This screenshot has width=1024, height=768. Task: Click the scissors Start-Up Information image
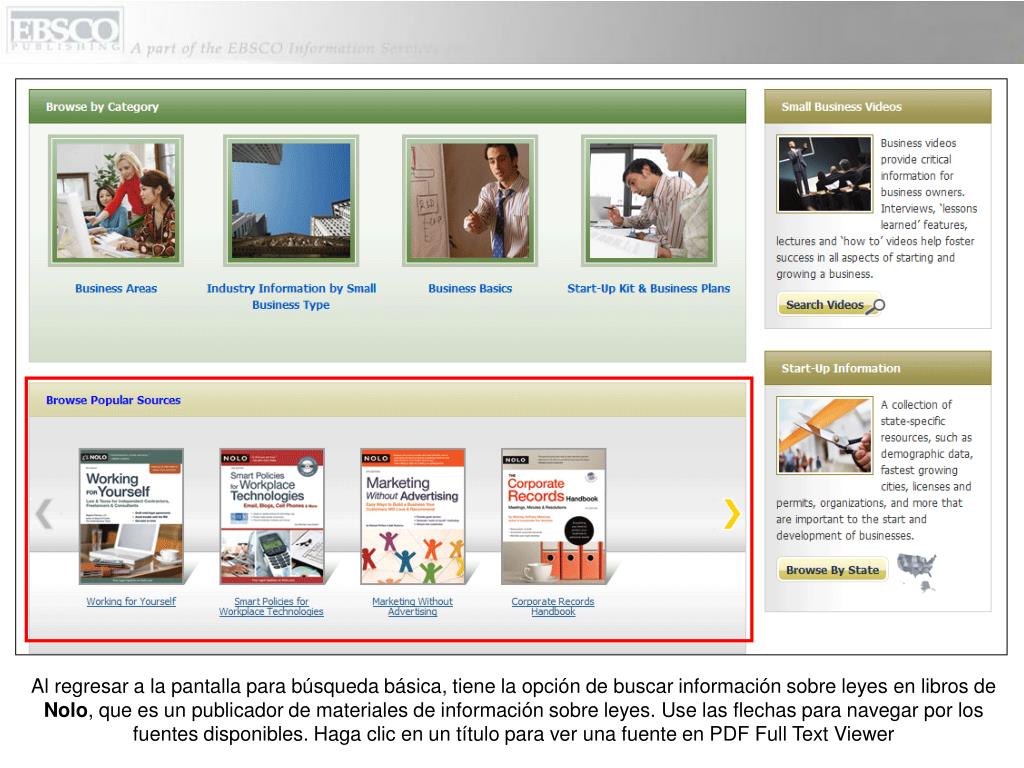[x=824, y=435]
